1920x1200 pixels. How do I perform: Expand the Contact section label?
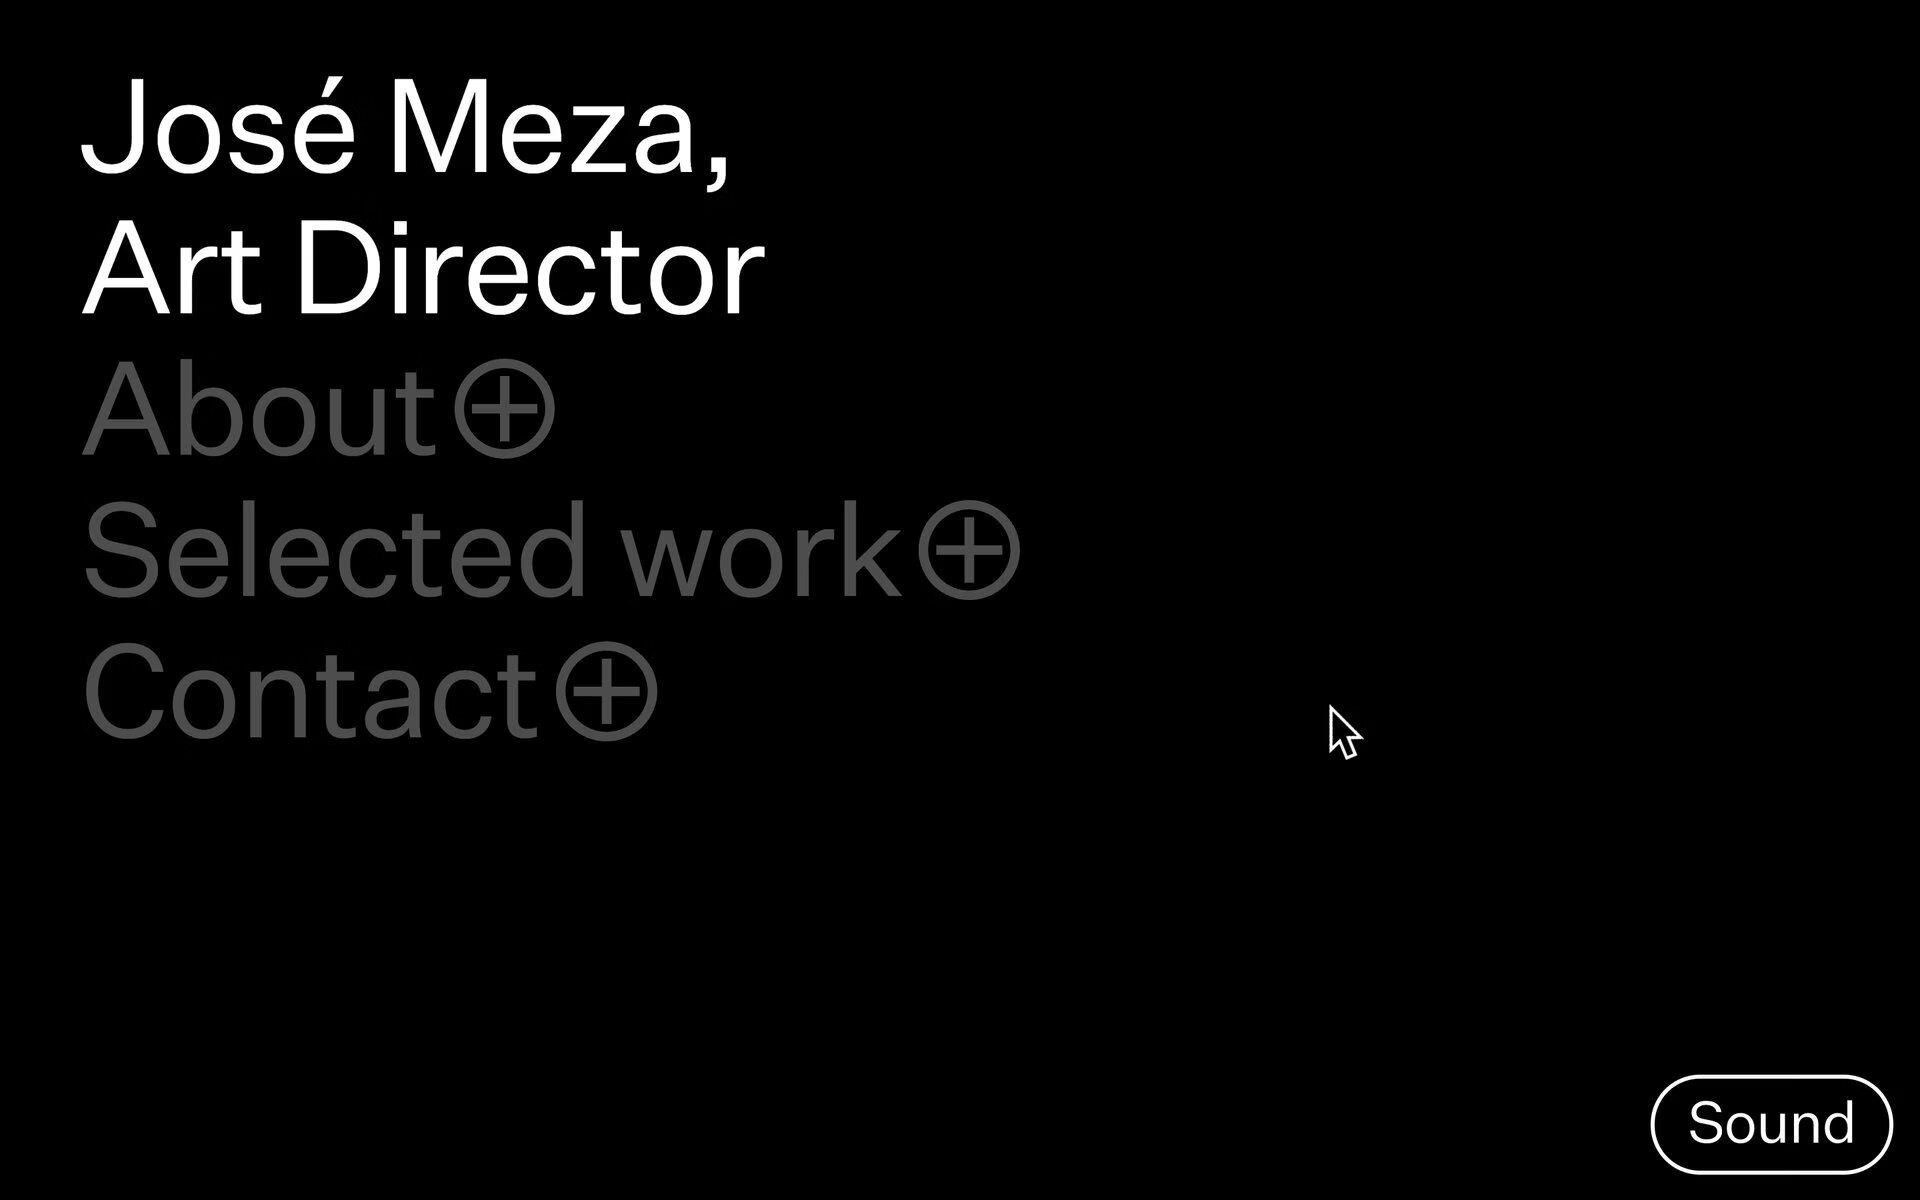point(312,692)
